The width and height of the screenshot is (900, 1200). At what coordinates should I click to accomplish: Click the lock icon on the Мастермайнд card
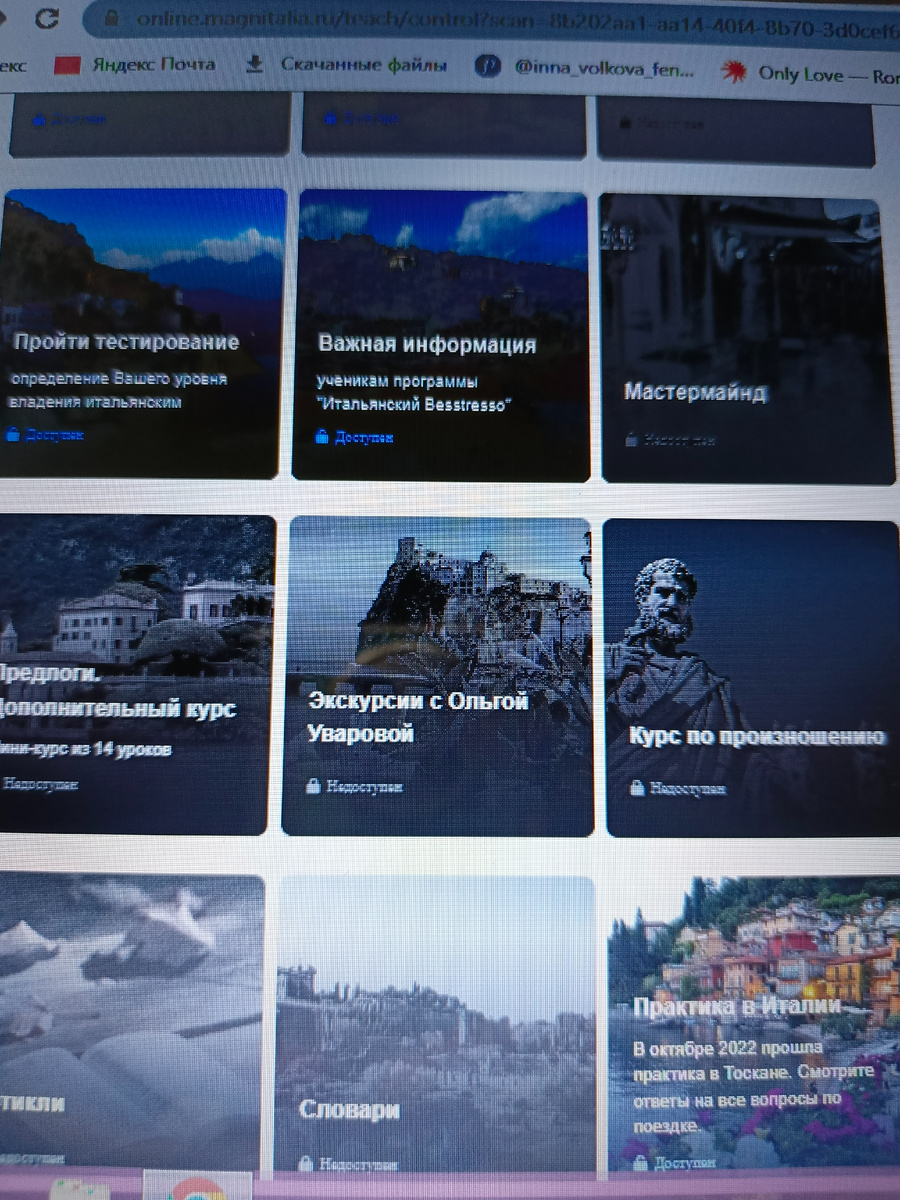(631, 435)
